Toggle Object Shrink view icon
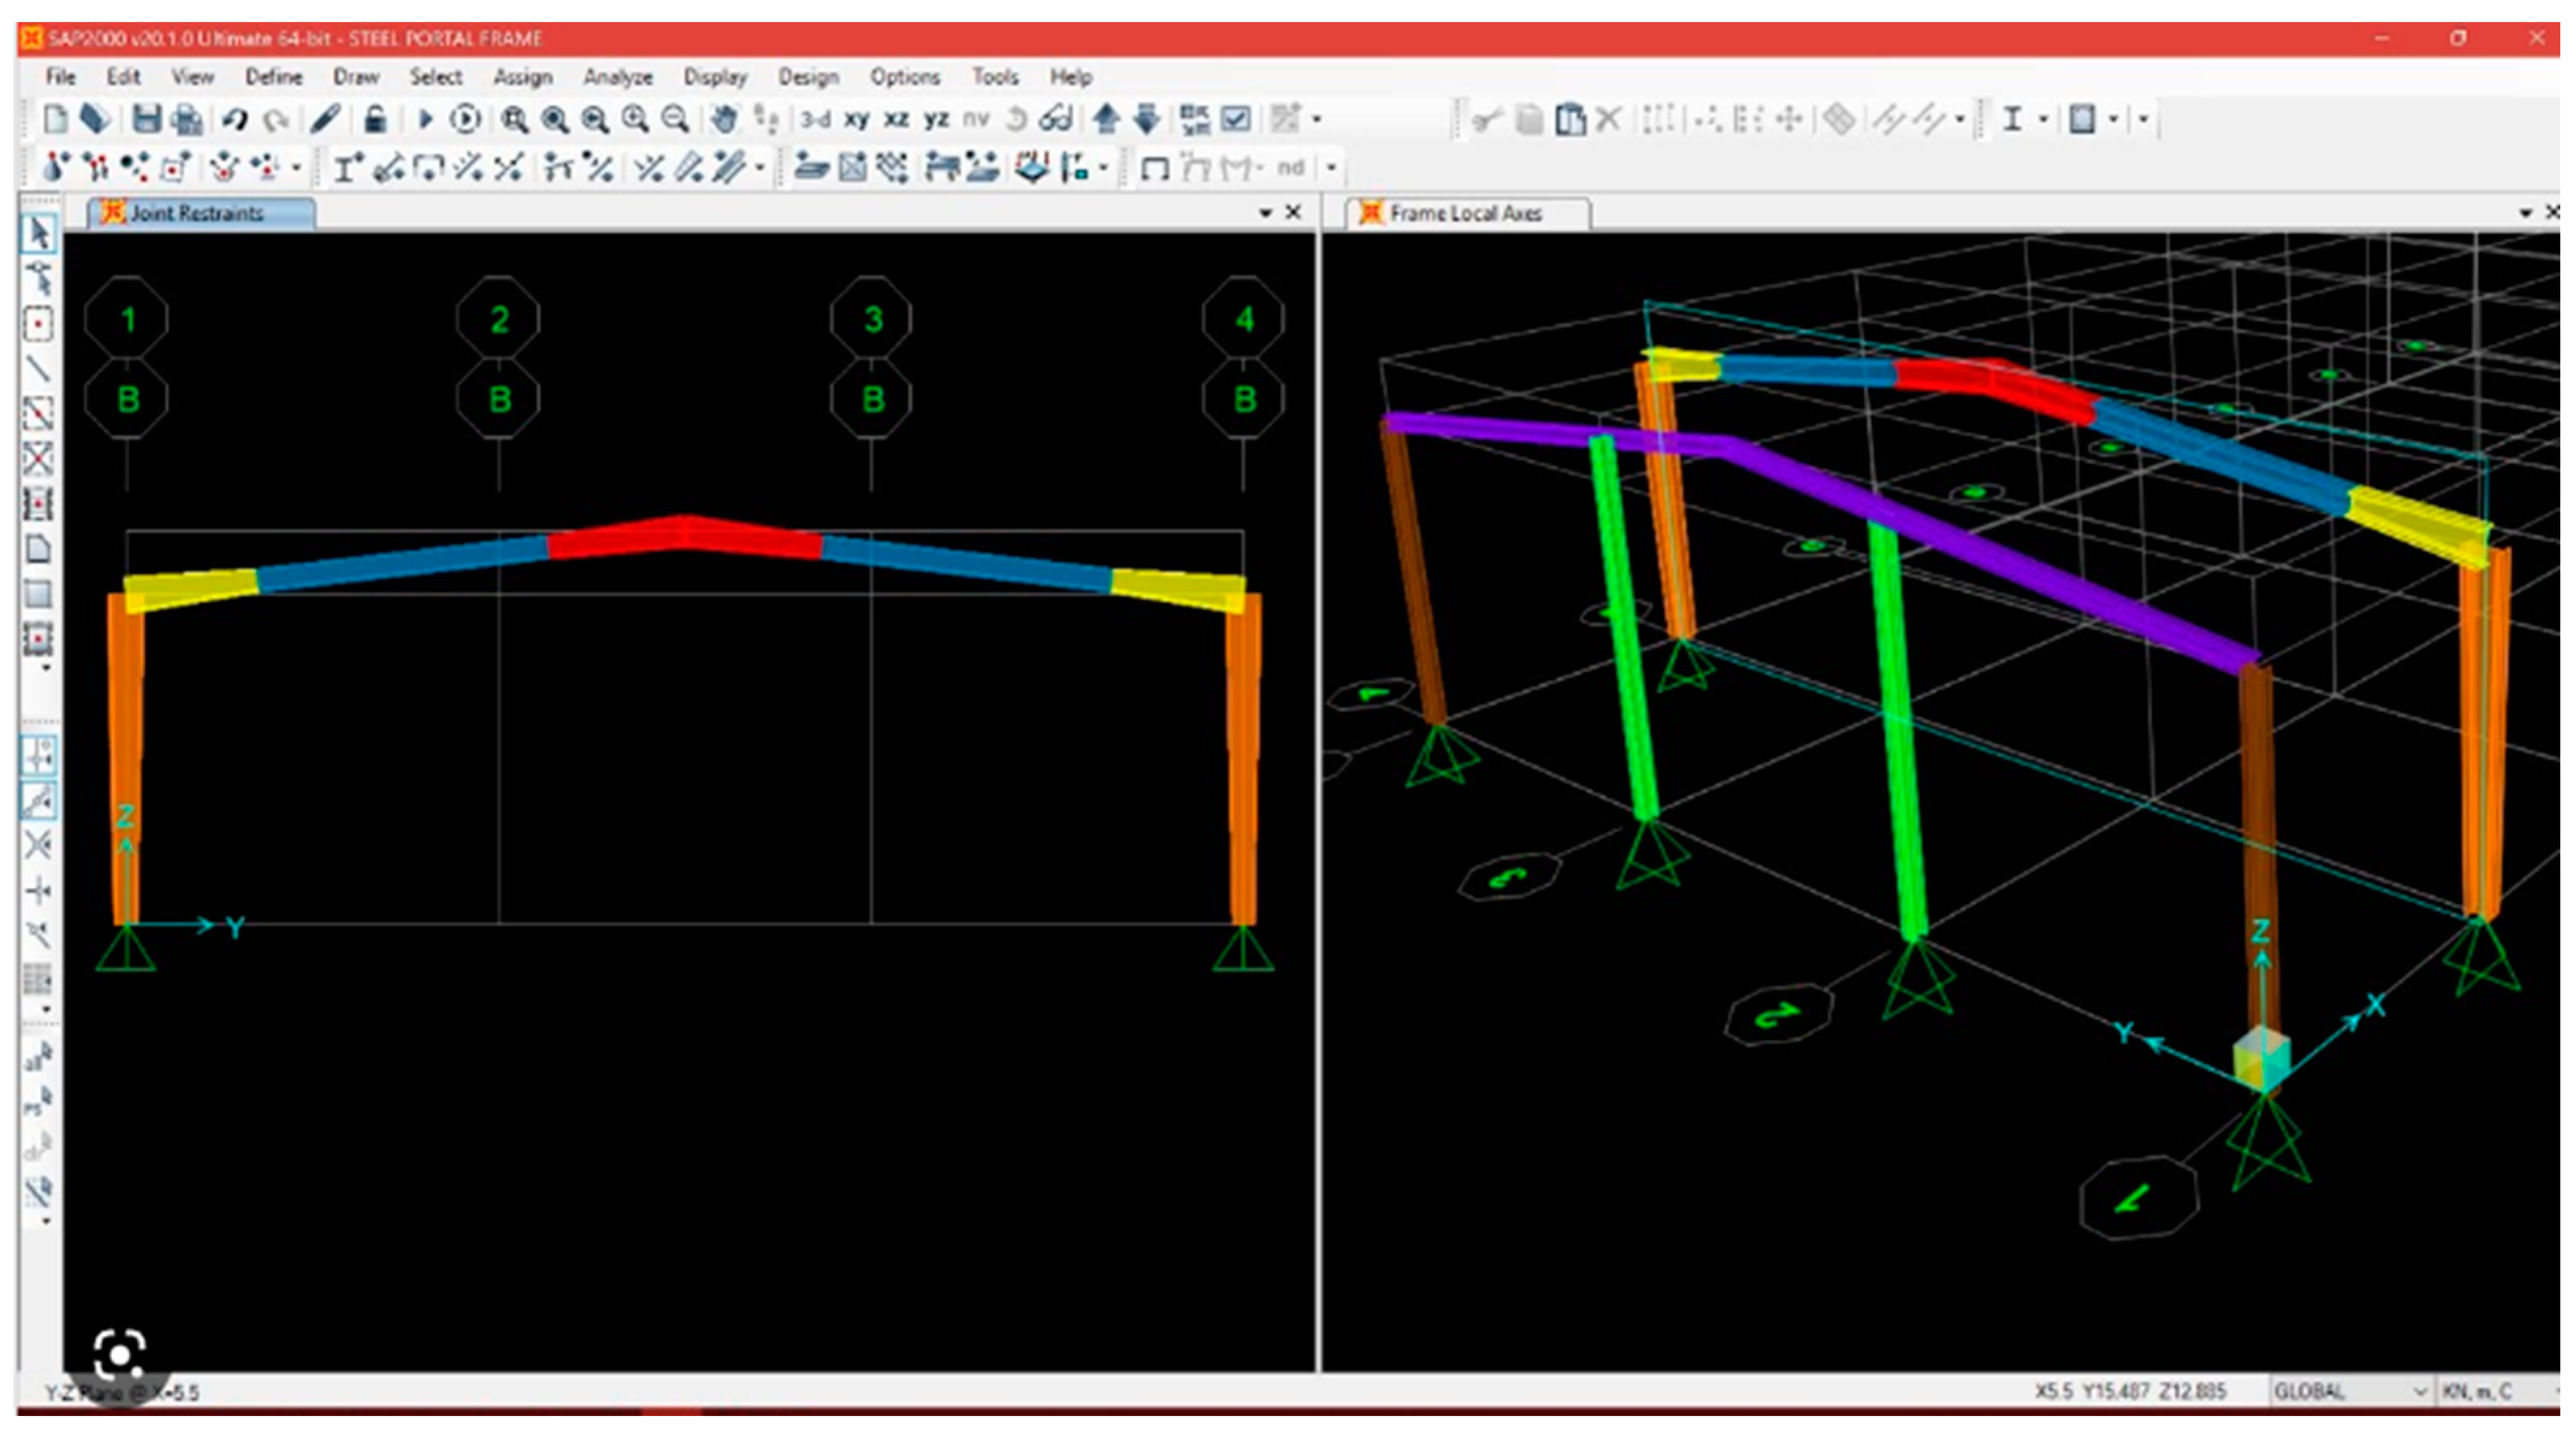 [1194, 120]
